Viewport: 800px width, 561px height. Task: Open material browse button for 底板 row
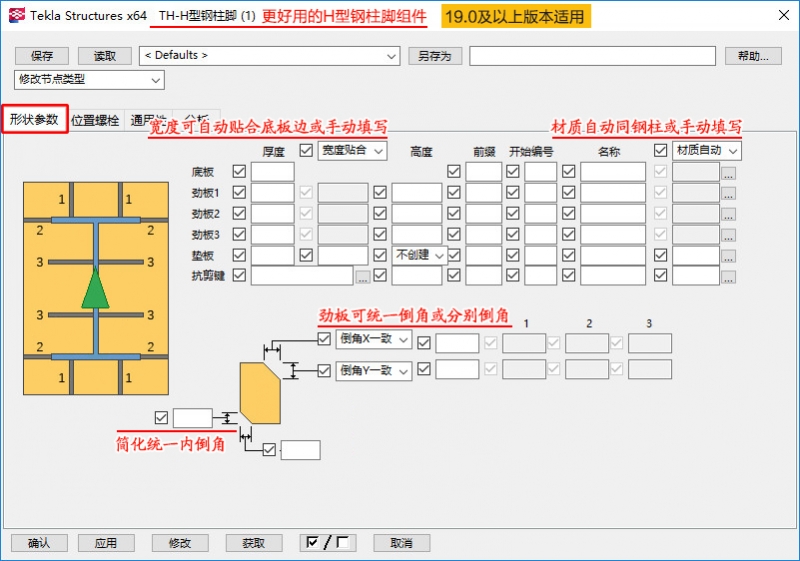[728, 173]
